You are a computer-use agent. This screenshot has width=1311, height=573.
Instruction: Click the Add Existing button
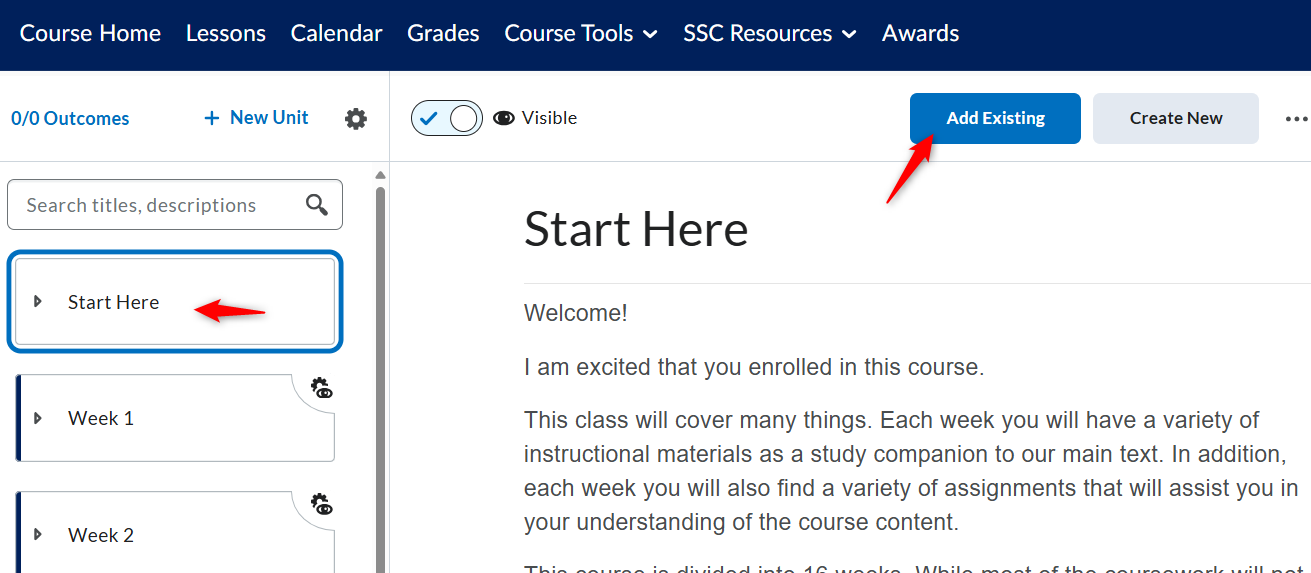pyautogui.click(x=995, y=118)
